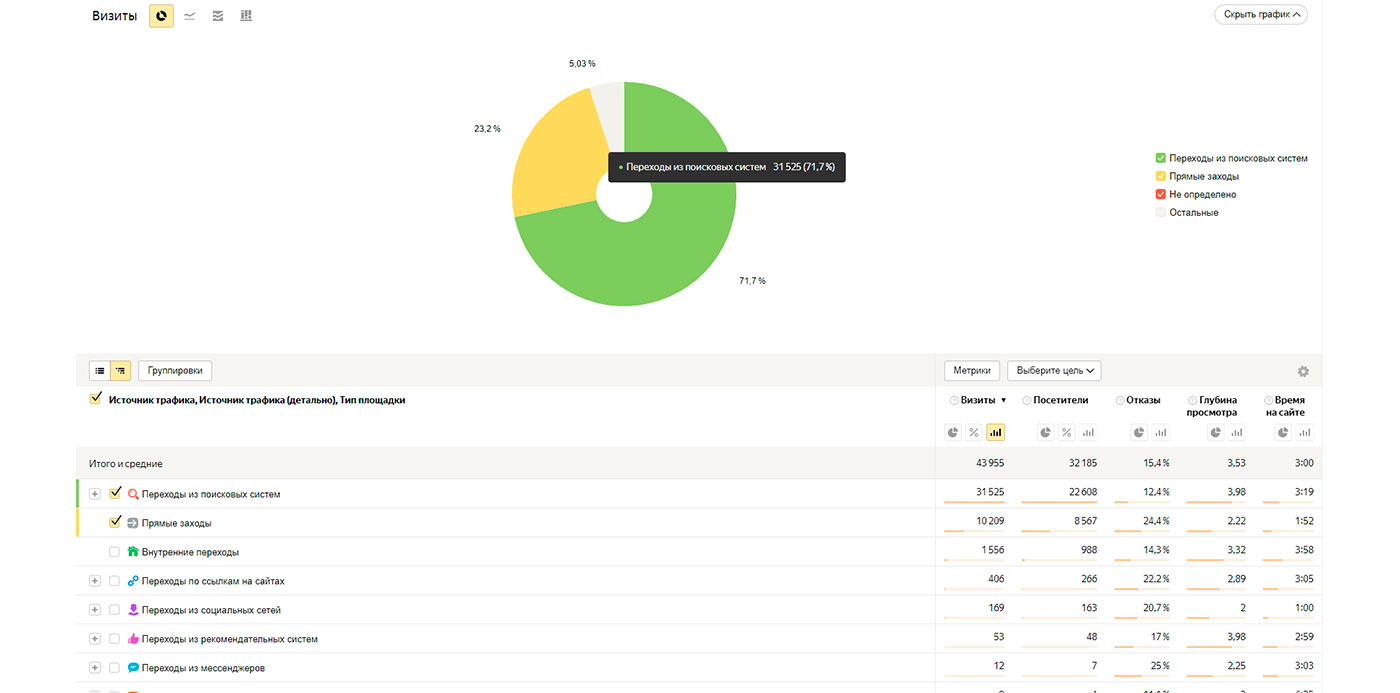Uncheck Переходы из поисковых систем row checkbox
Image resolution: width=1400 pixels, height=693 pixels.
(114, 493)
